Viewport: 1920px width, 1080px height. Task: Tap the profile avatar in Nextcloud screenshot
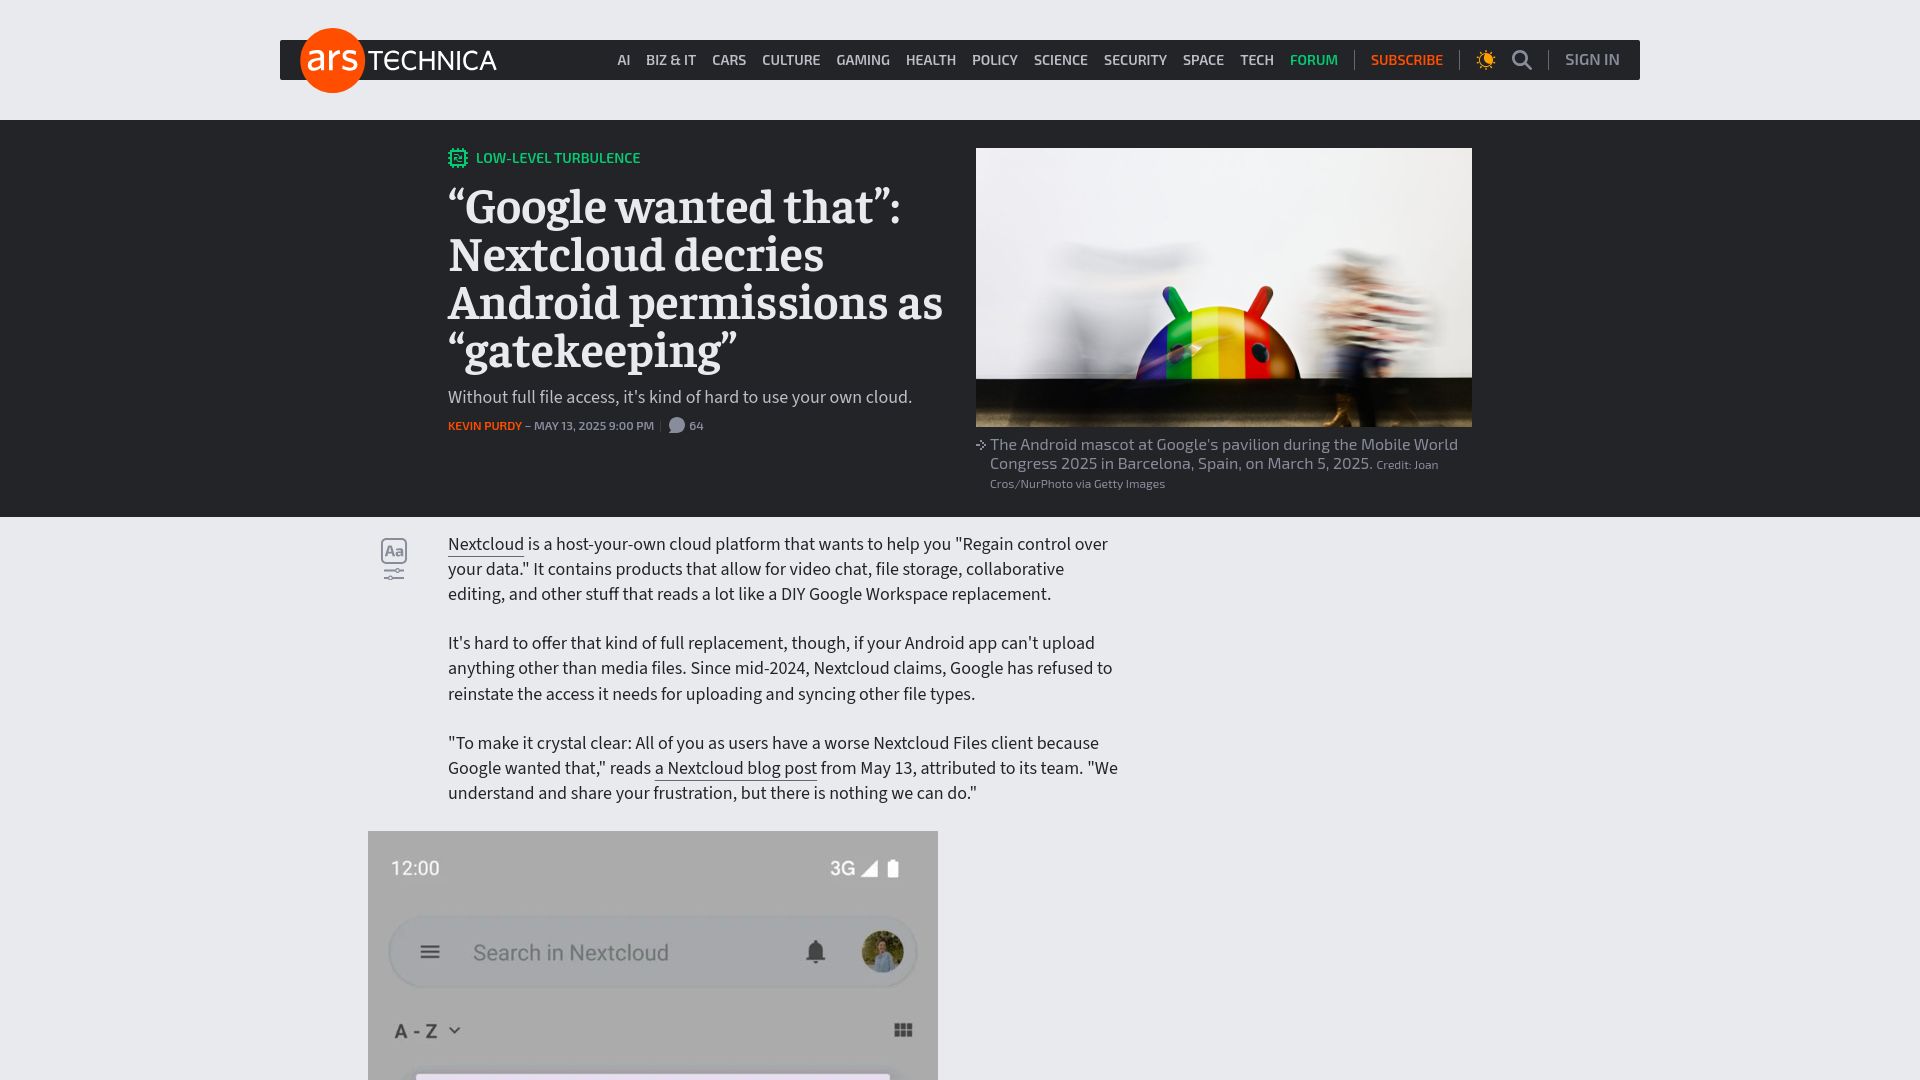pos(883,952)
